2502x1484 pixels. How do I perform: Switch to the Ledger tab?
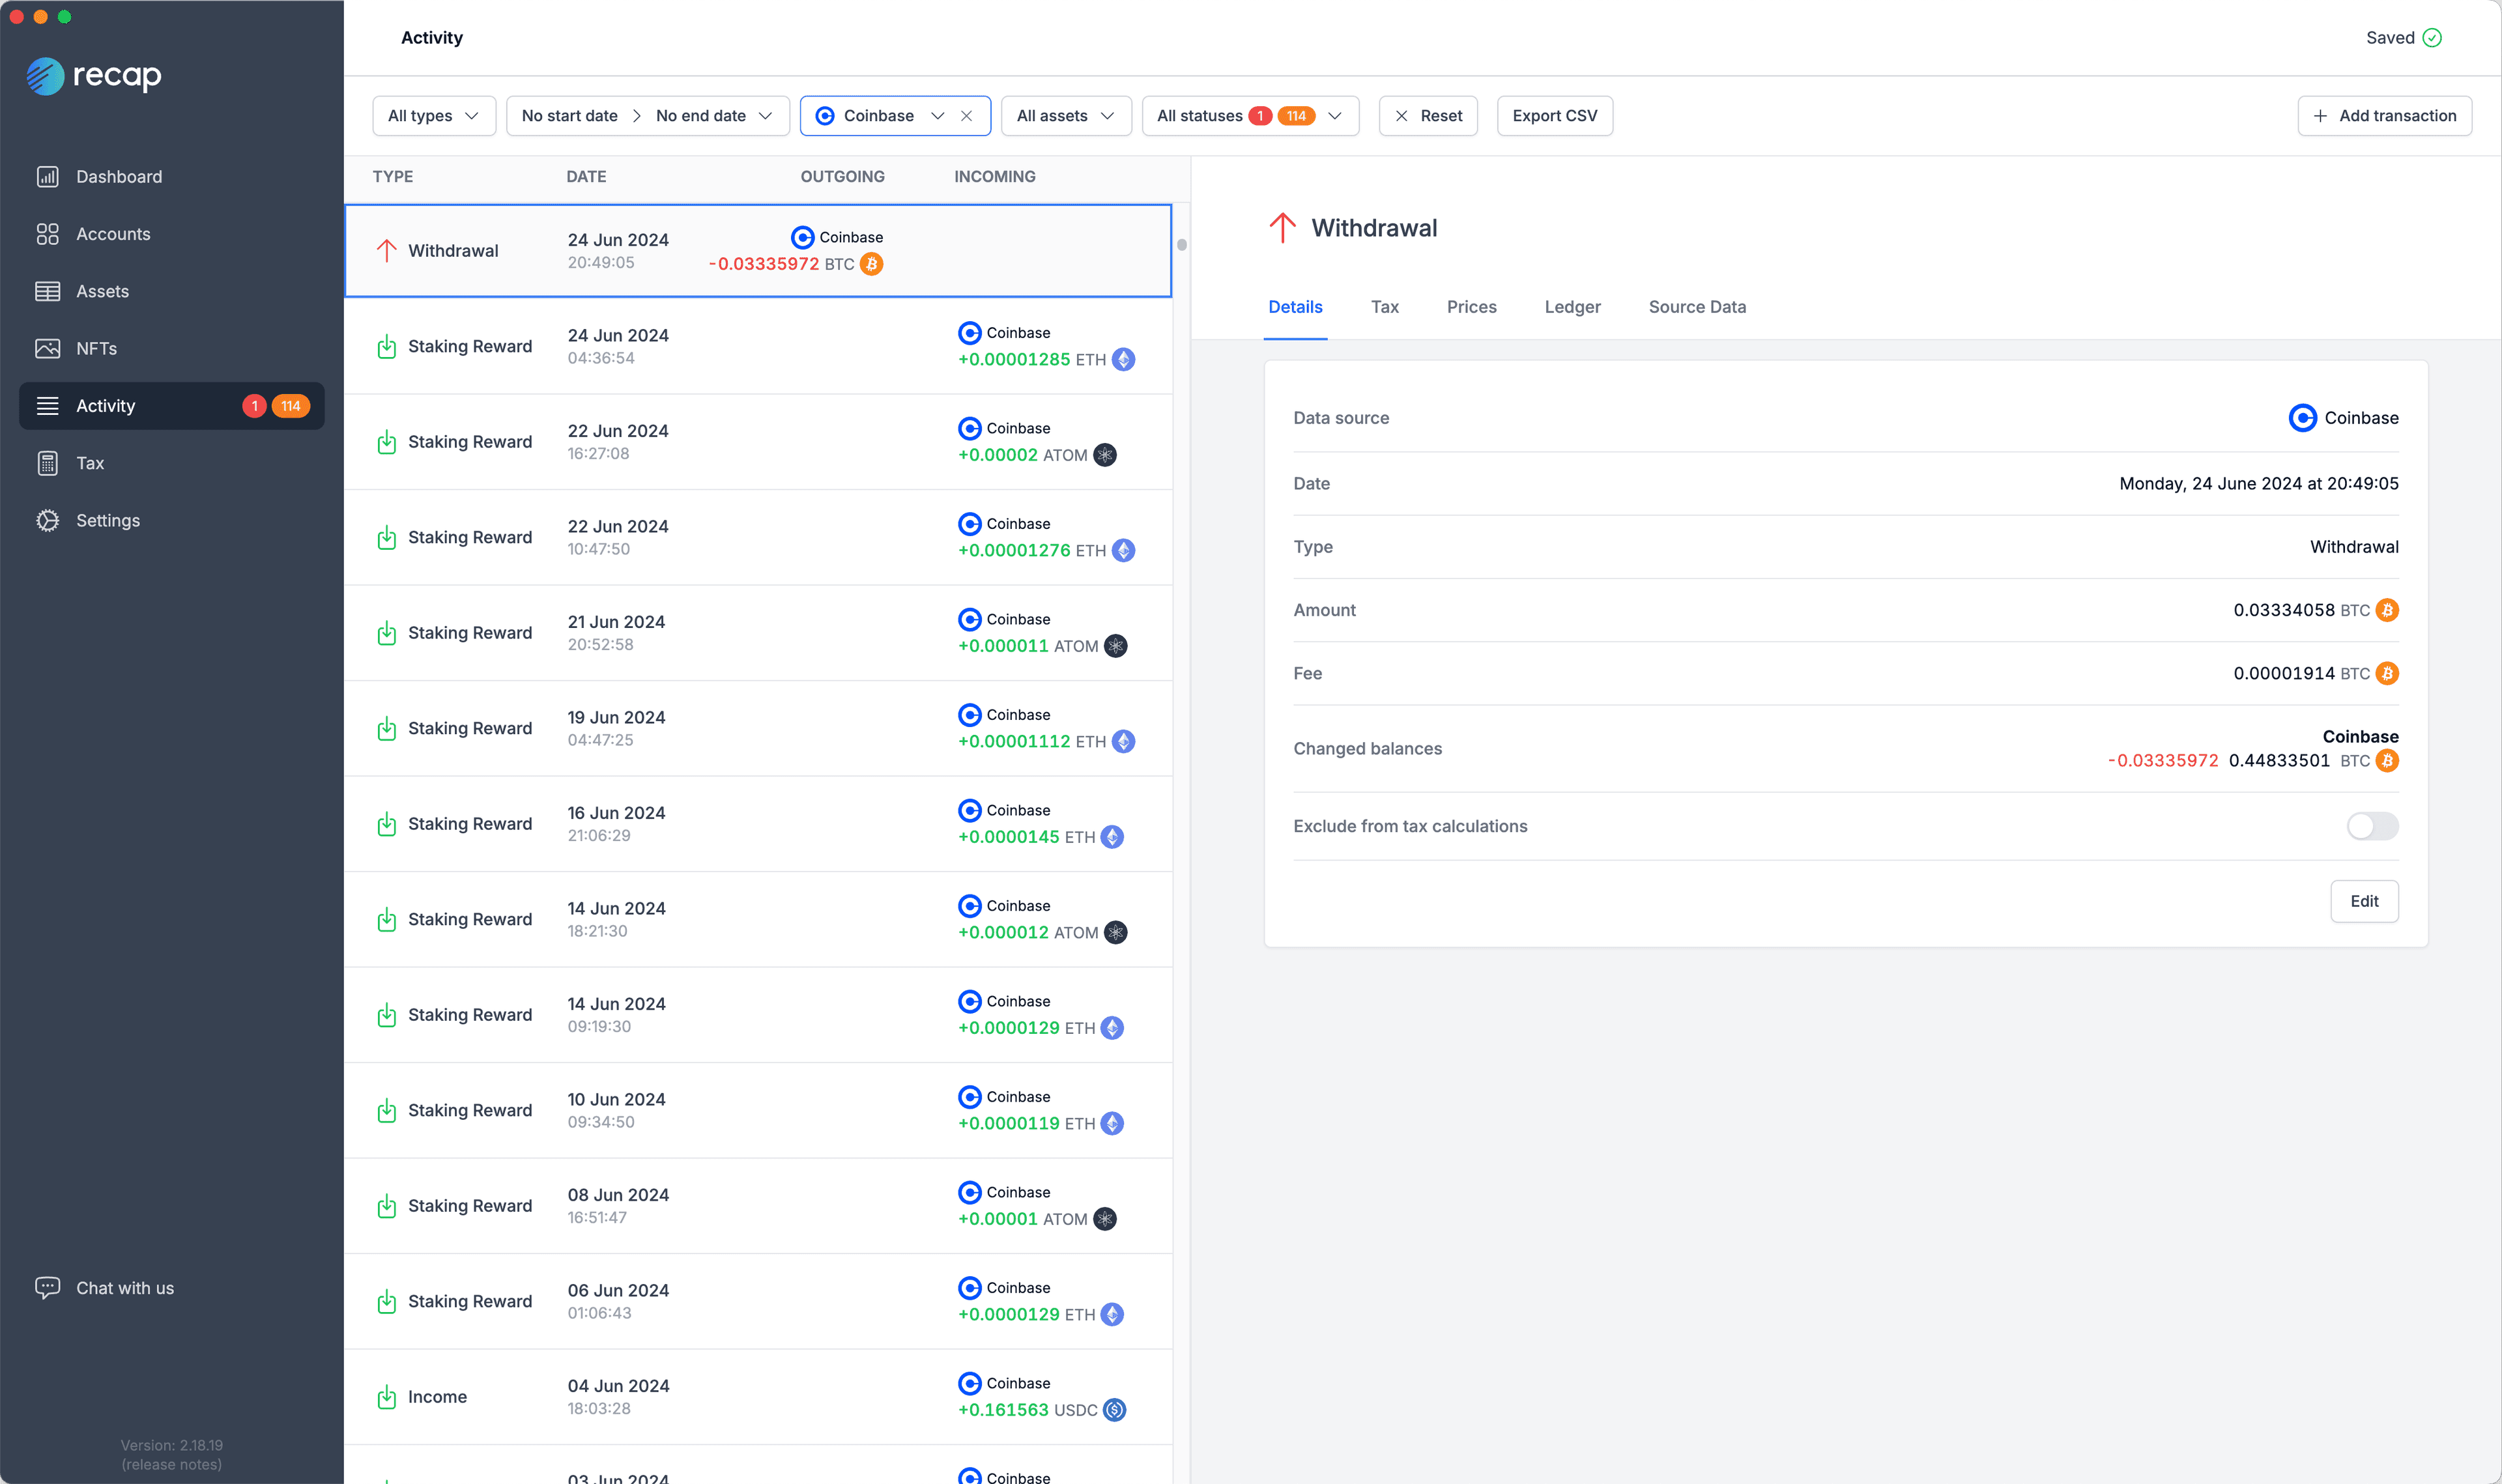coord(1572,307)
